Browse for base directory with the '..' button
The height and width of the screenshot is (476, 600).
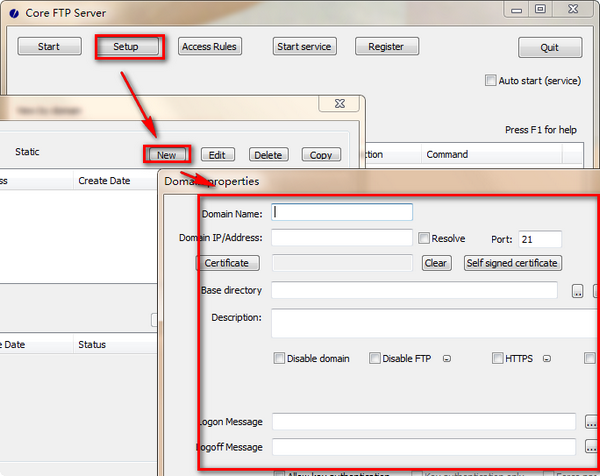577,291
